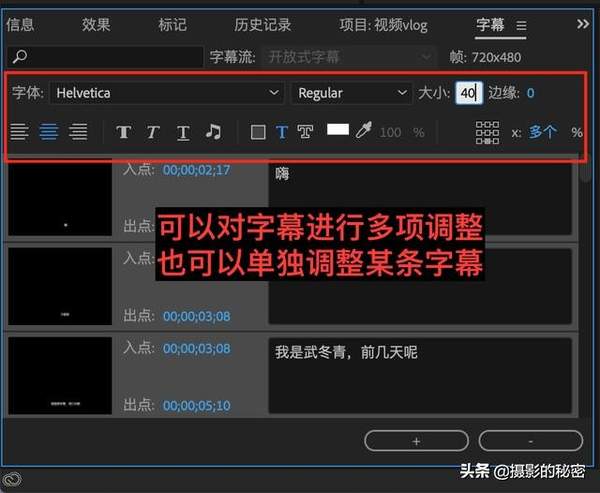This screenshot has height=493, width=600.
Task: Open caption block position grid
Action: tap(487, 132)
